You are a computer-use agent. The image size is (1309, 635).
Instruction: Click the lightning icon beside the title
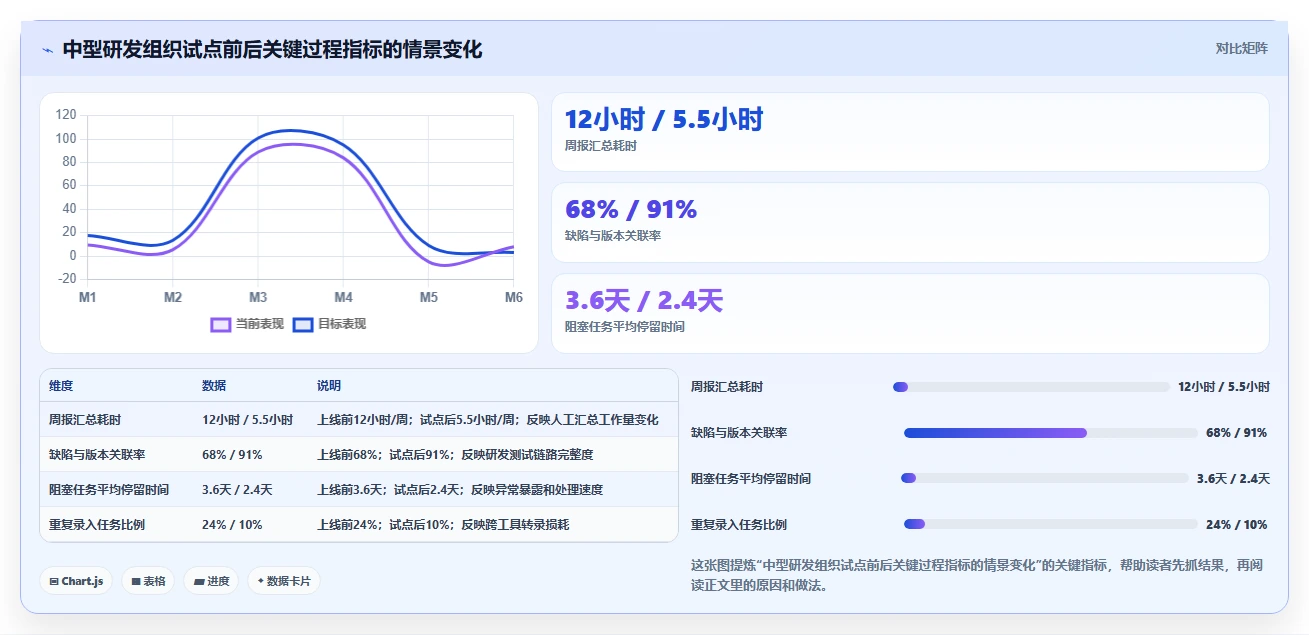pyautogui.click(x=48, y=50)
